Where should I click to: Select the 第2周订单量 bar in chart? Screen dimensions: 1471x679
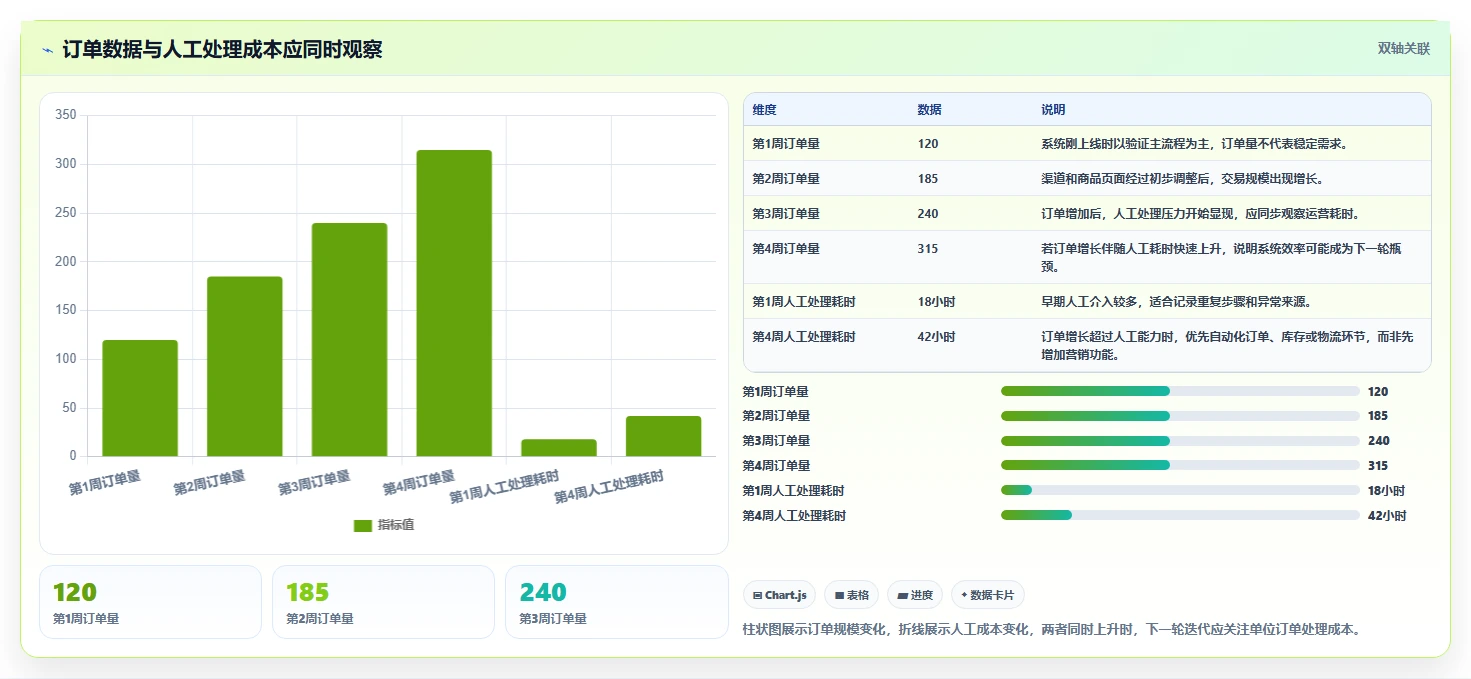click(x=245, y=367)
